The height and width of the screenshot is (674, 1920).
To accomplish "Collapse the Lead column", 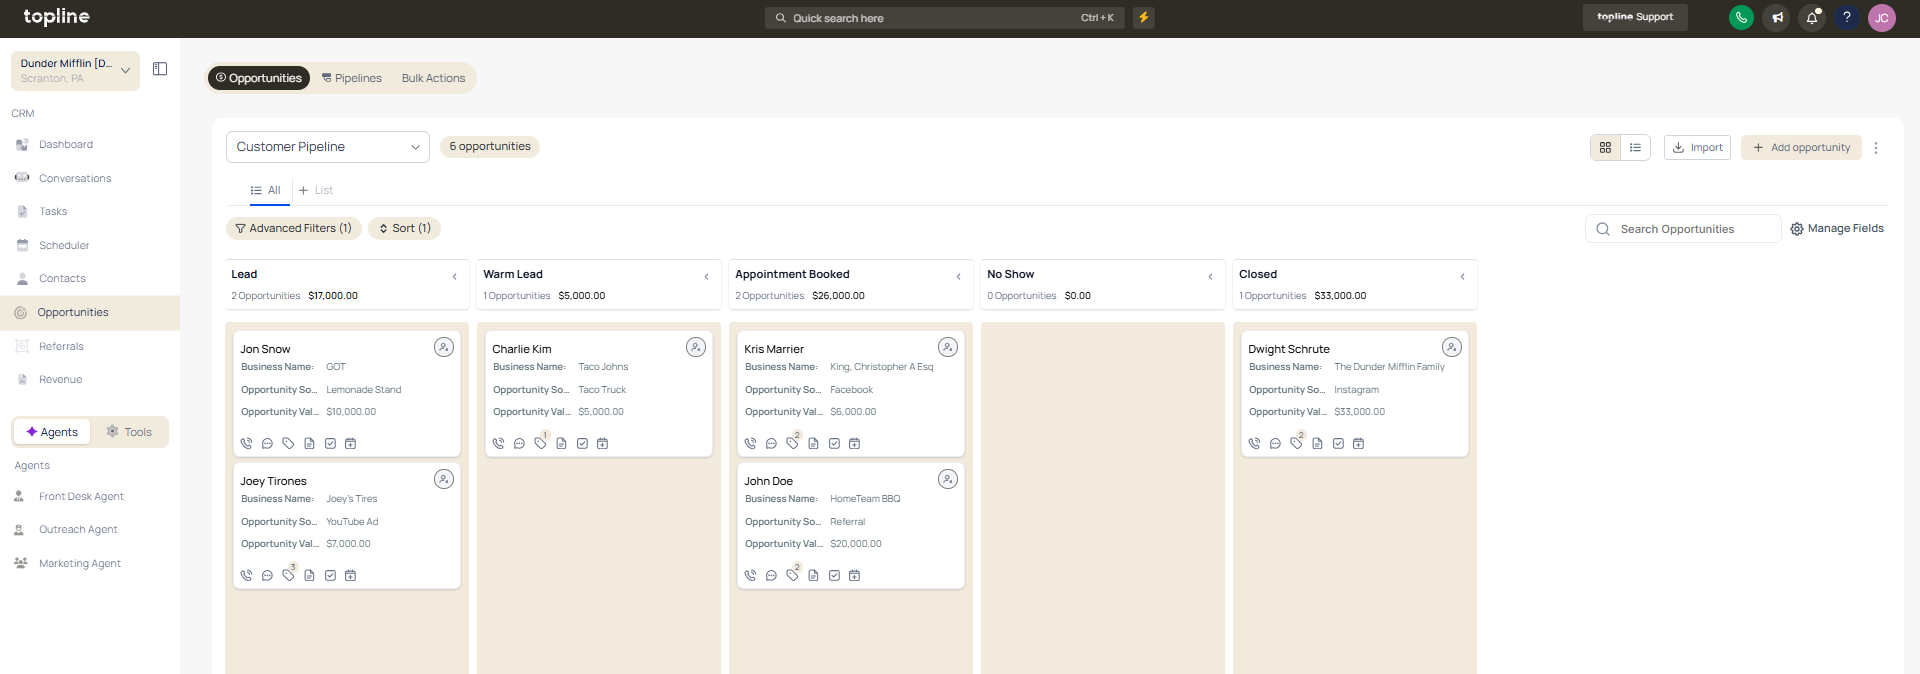I will 454,276.
